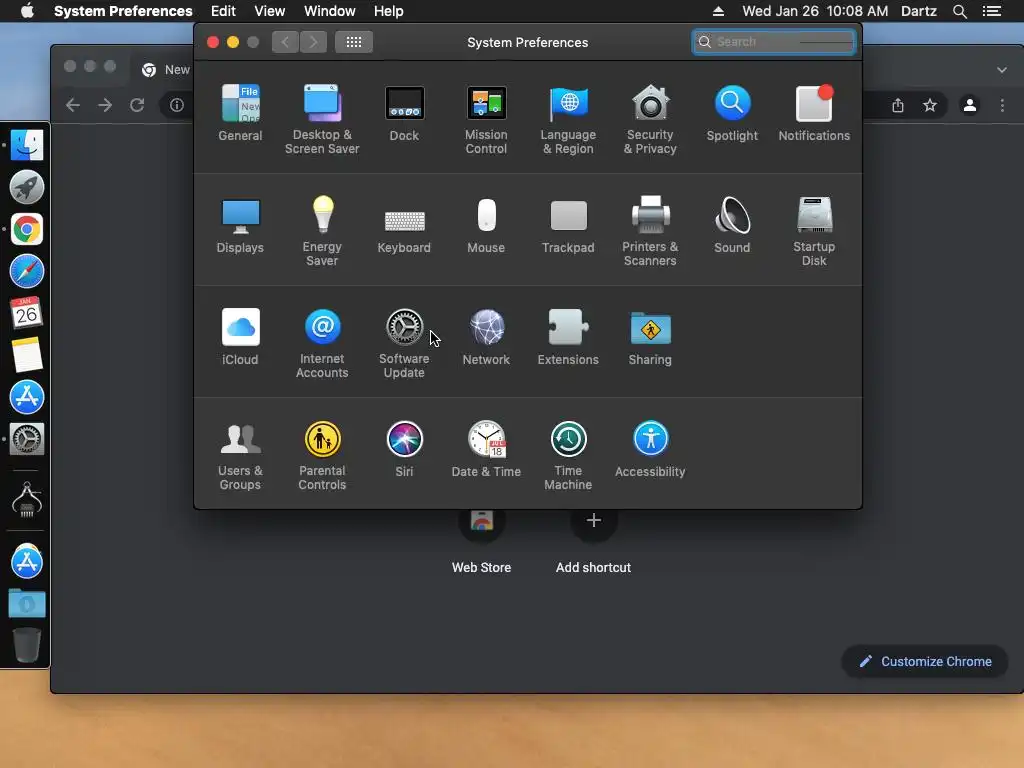Expand Chrome tab search chevron
1024x768 pixels.
pos(1002,69)
